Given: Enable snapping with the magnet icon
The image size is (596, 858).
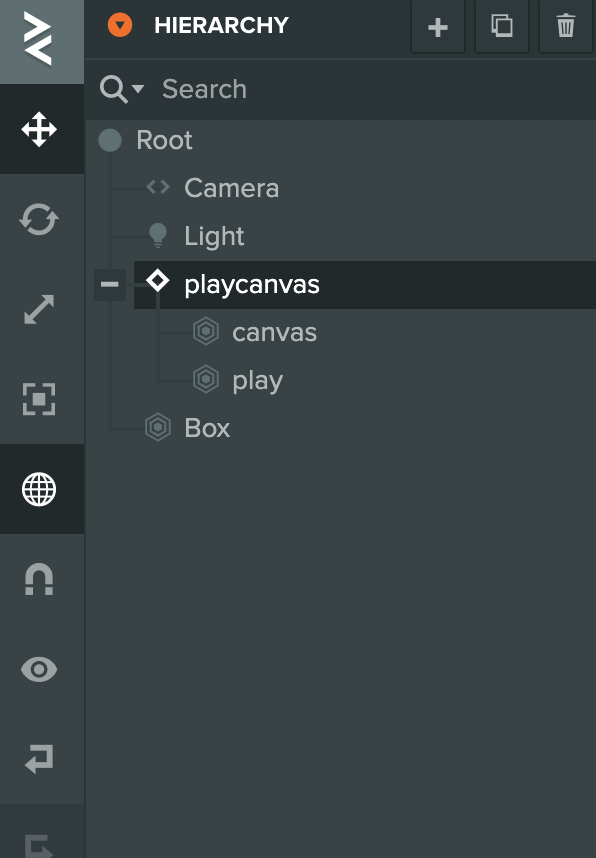Looking at the screenshot, I should (40, 579).
